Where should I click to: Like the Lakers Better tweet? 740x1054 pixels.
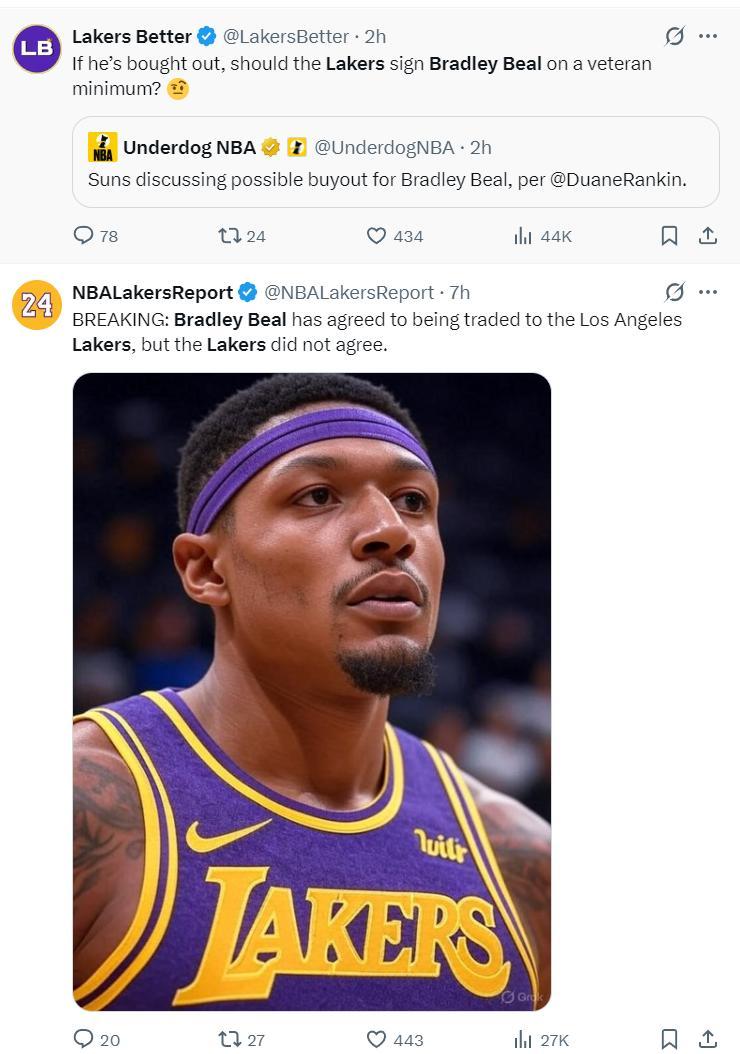point(377,236)
